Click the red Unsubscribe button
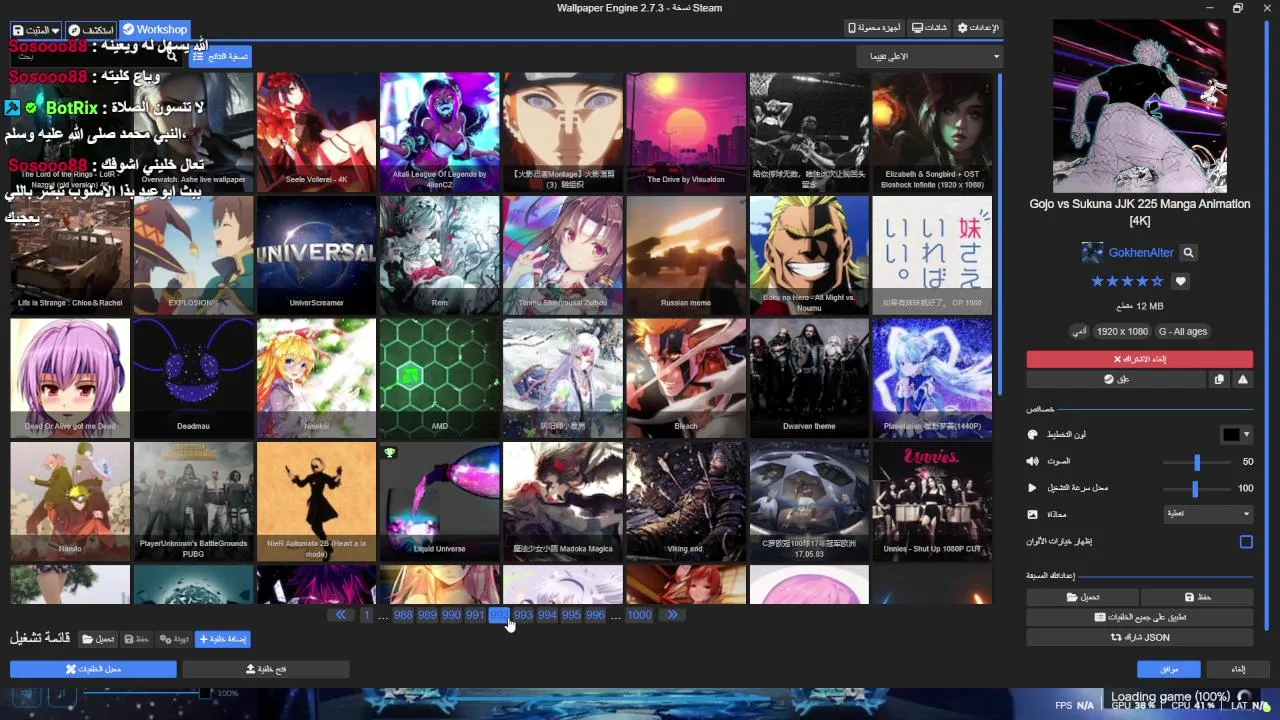1280x720 pixels. 1140,359
